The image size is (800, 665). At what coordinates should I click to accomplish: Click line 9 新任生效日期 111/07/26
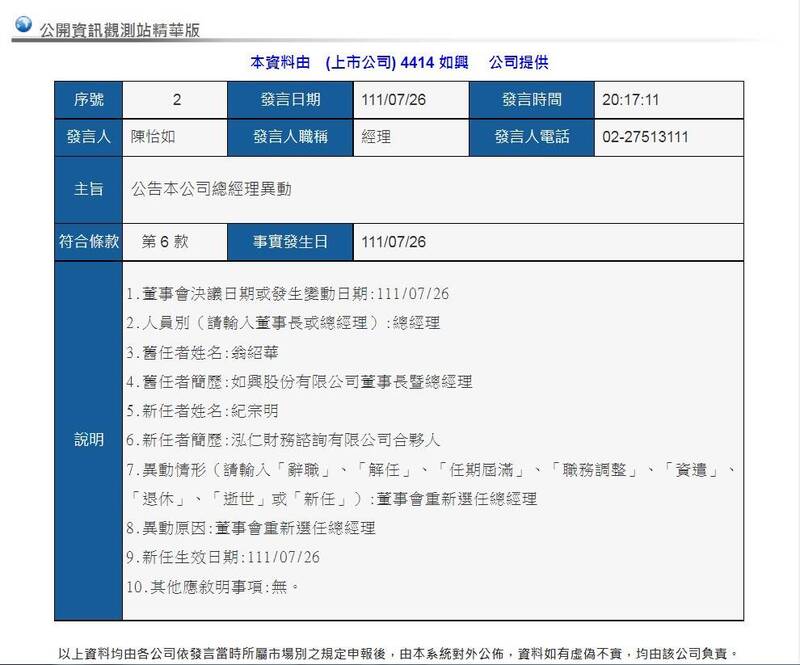tap(223, 557)
